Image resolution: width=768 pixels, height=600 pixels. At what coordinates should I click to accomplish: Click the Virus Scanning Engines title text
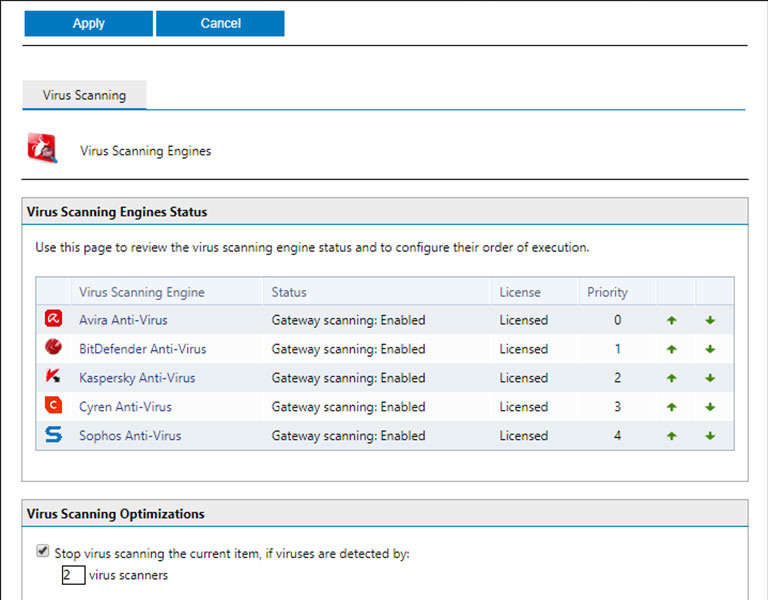[145, 151]
